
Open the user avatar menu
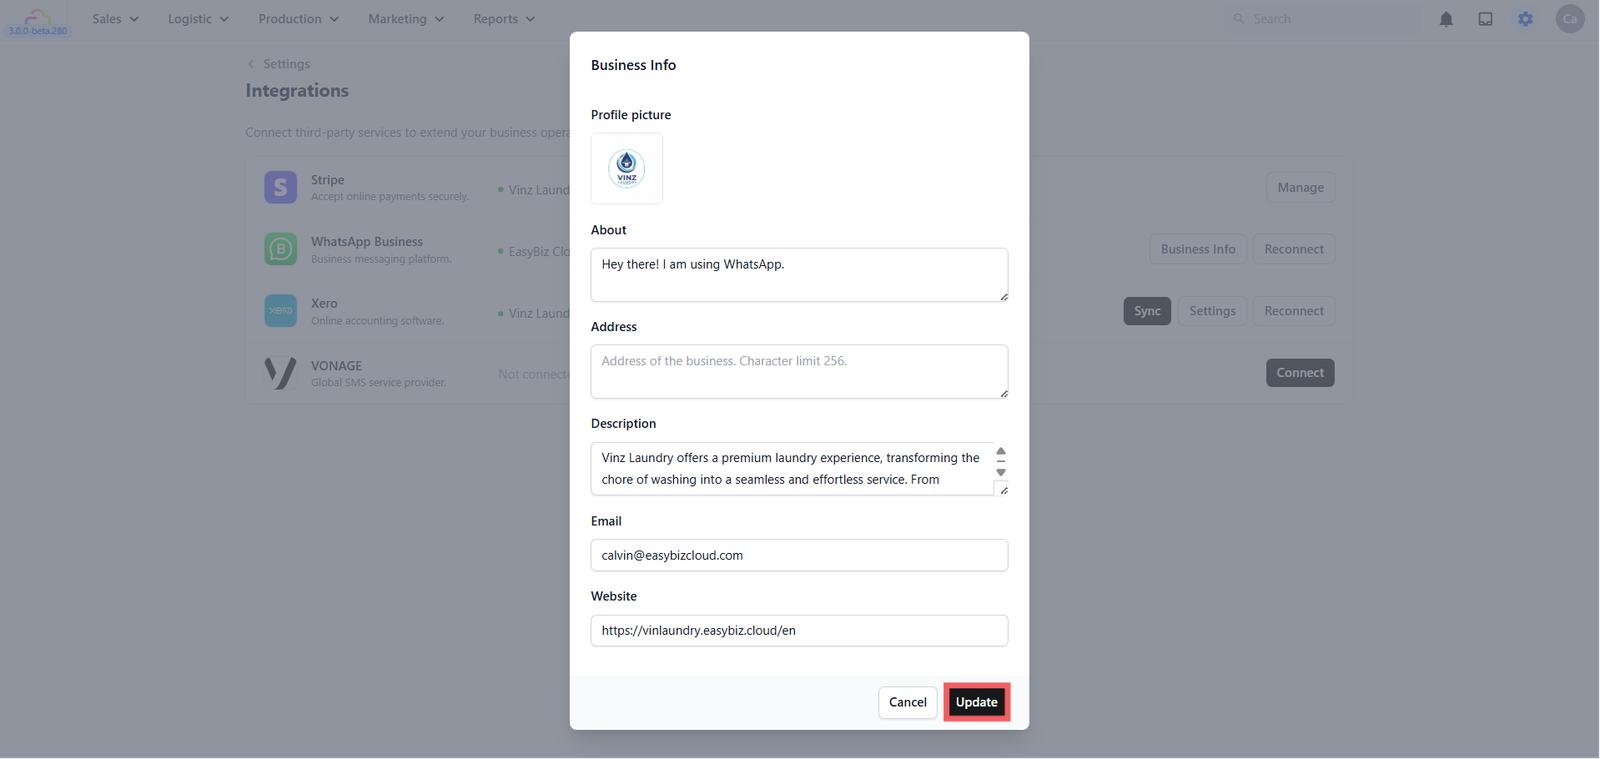click(x=1570, y=19)
